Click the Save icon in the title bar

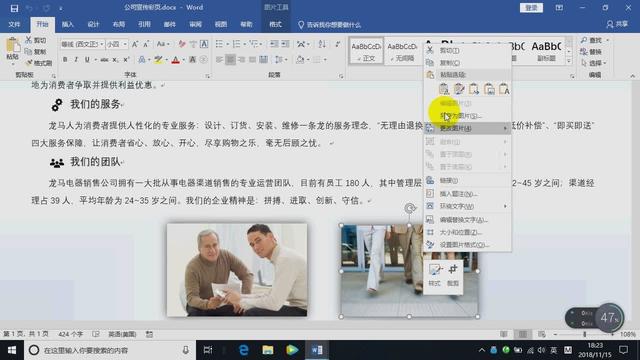14,8
